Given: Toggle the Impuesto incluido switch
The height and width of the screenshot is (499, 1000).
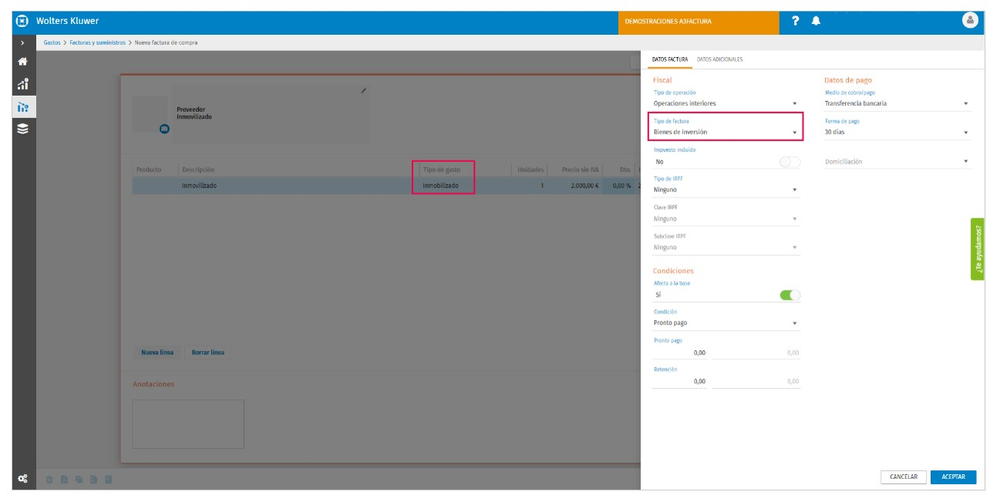Looking at the screenshot, I should pyautogui.click(x=790, y=162).
